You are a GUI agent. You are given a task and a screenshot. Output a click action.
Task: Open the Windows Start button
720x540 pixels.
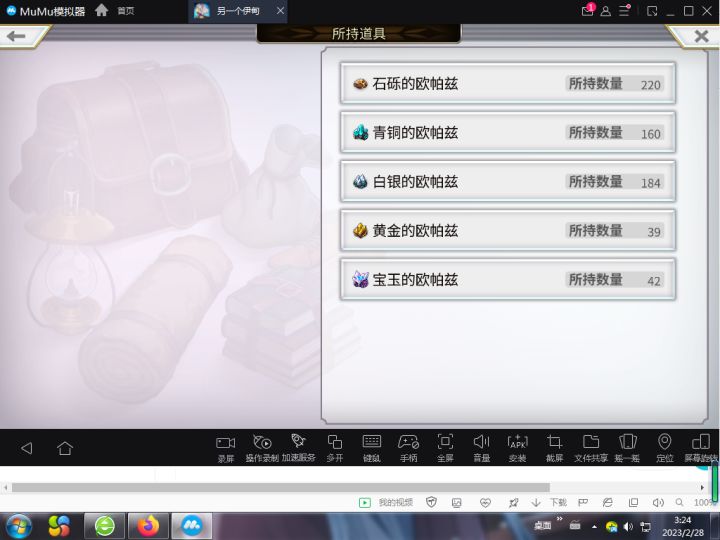[19, 526]
